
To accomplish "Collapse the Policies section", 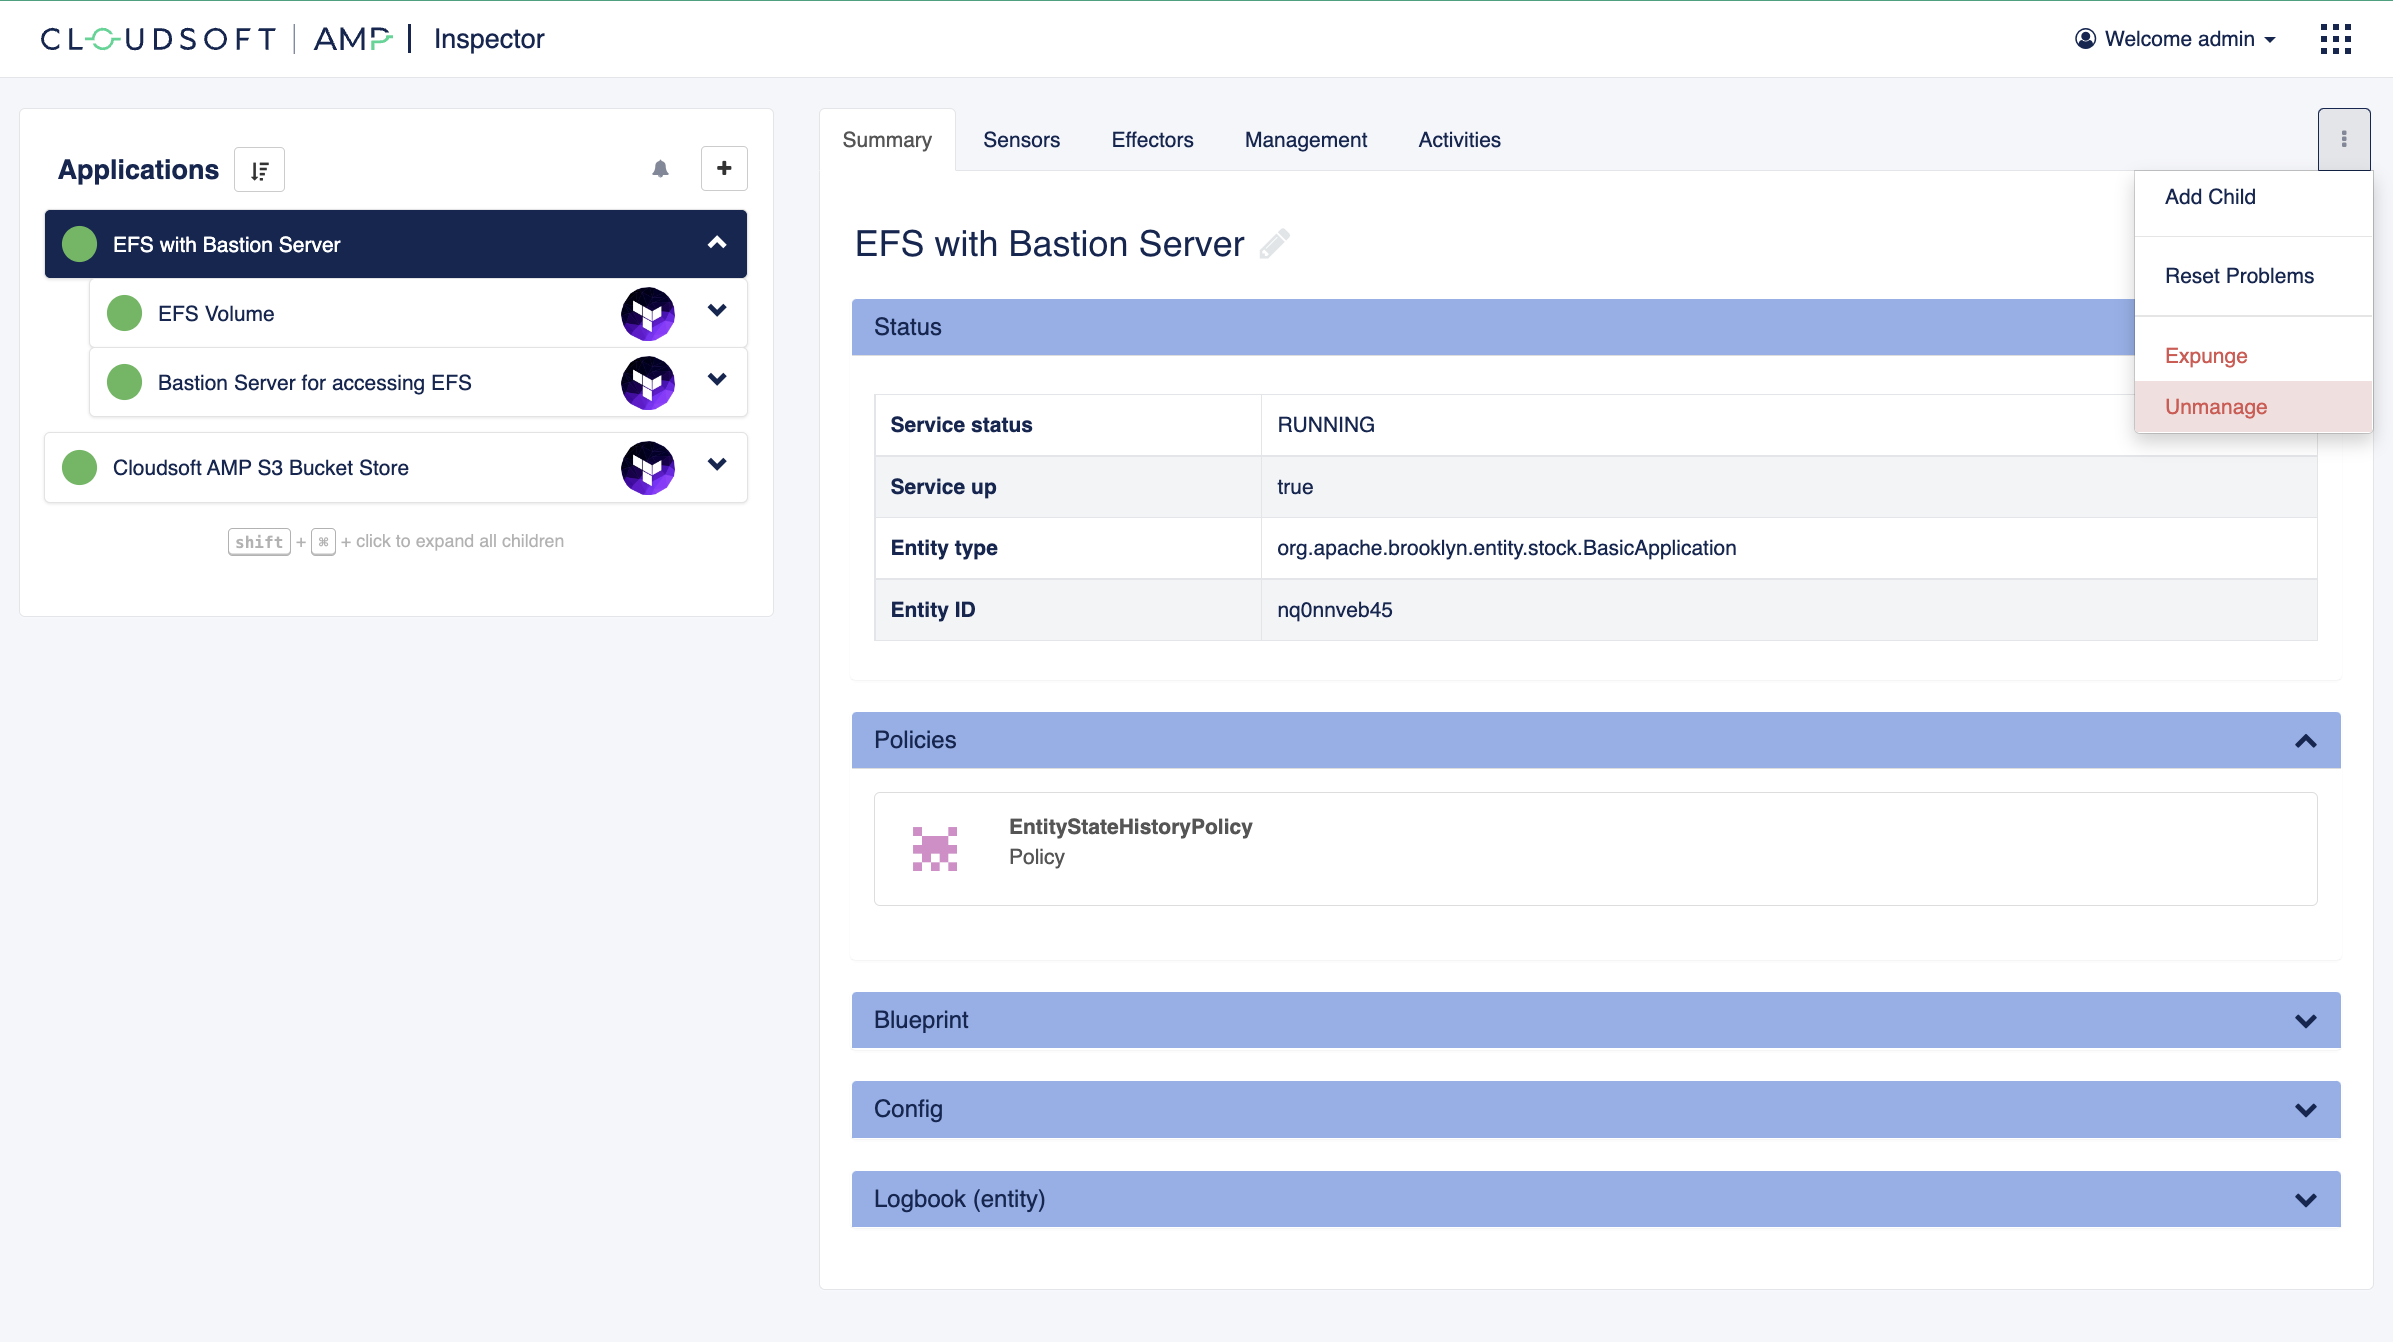I will [2306, 741].
